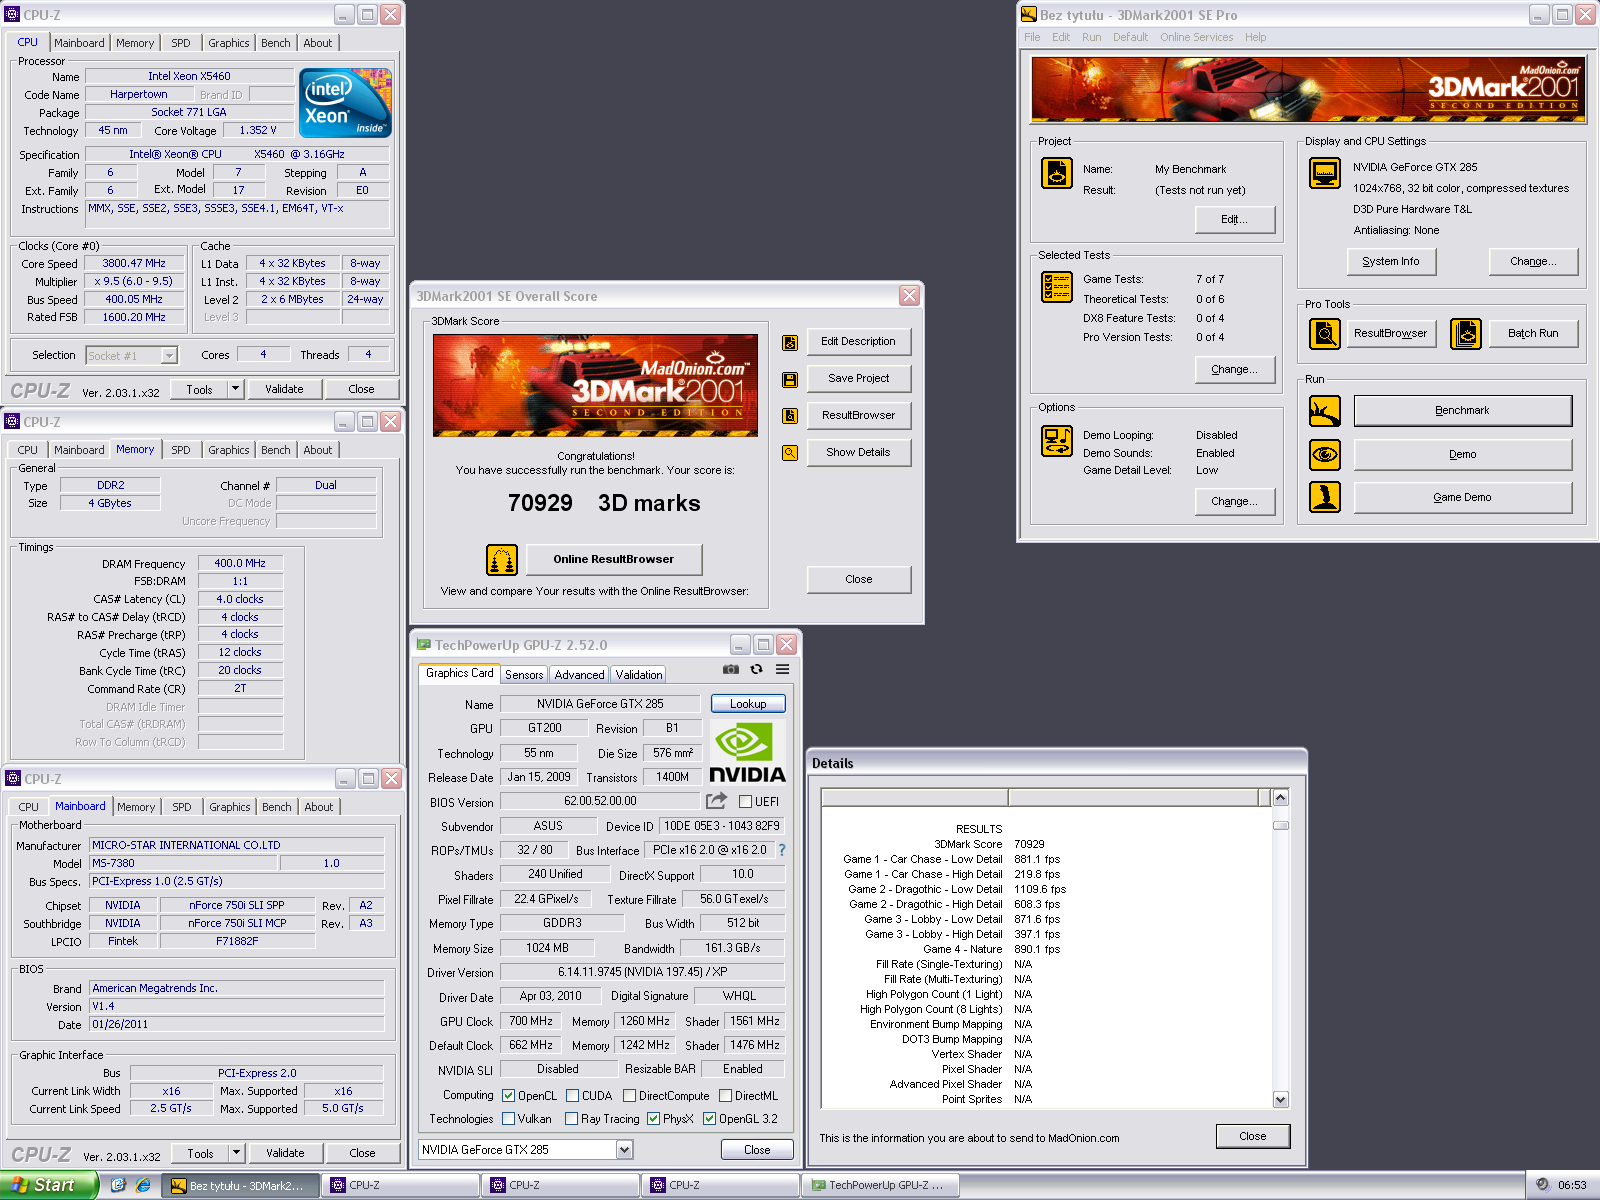Viewport: 1600px width, 1200px height.
Task: Click the Online ResultBrowser button
Action: [614, 560]
